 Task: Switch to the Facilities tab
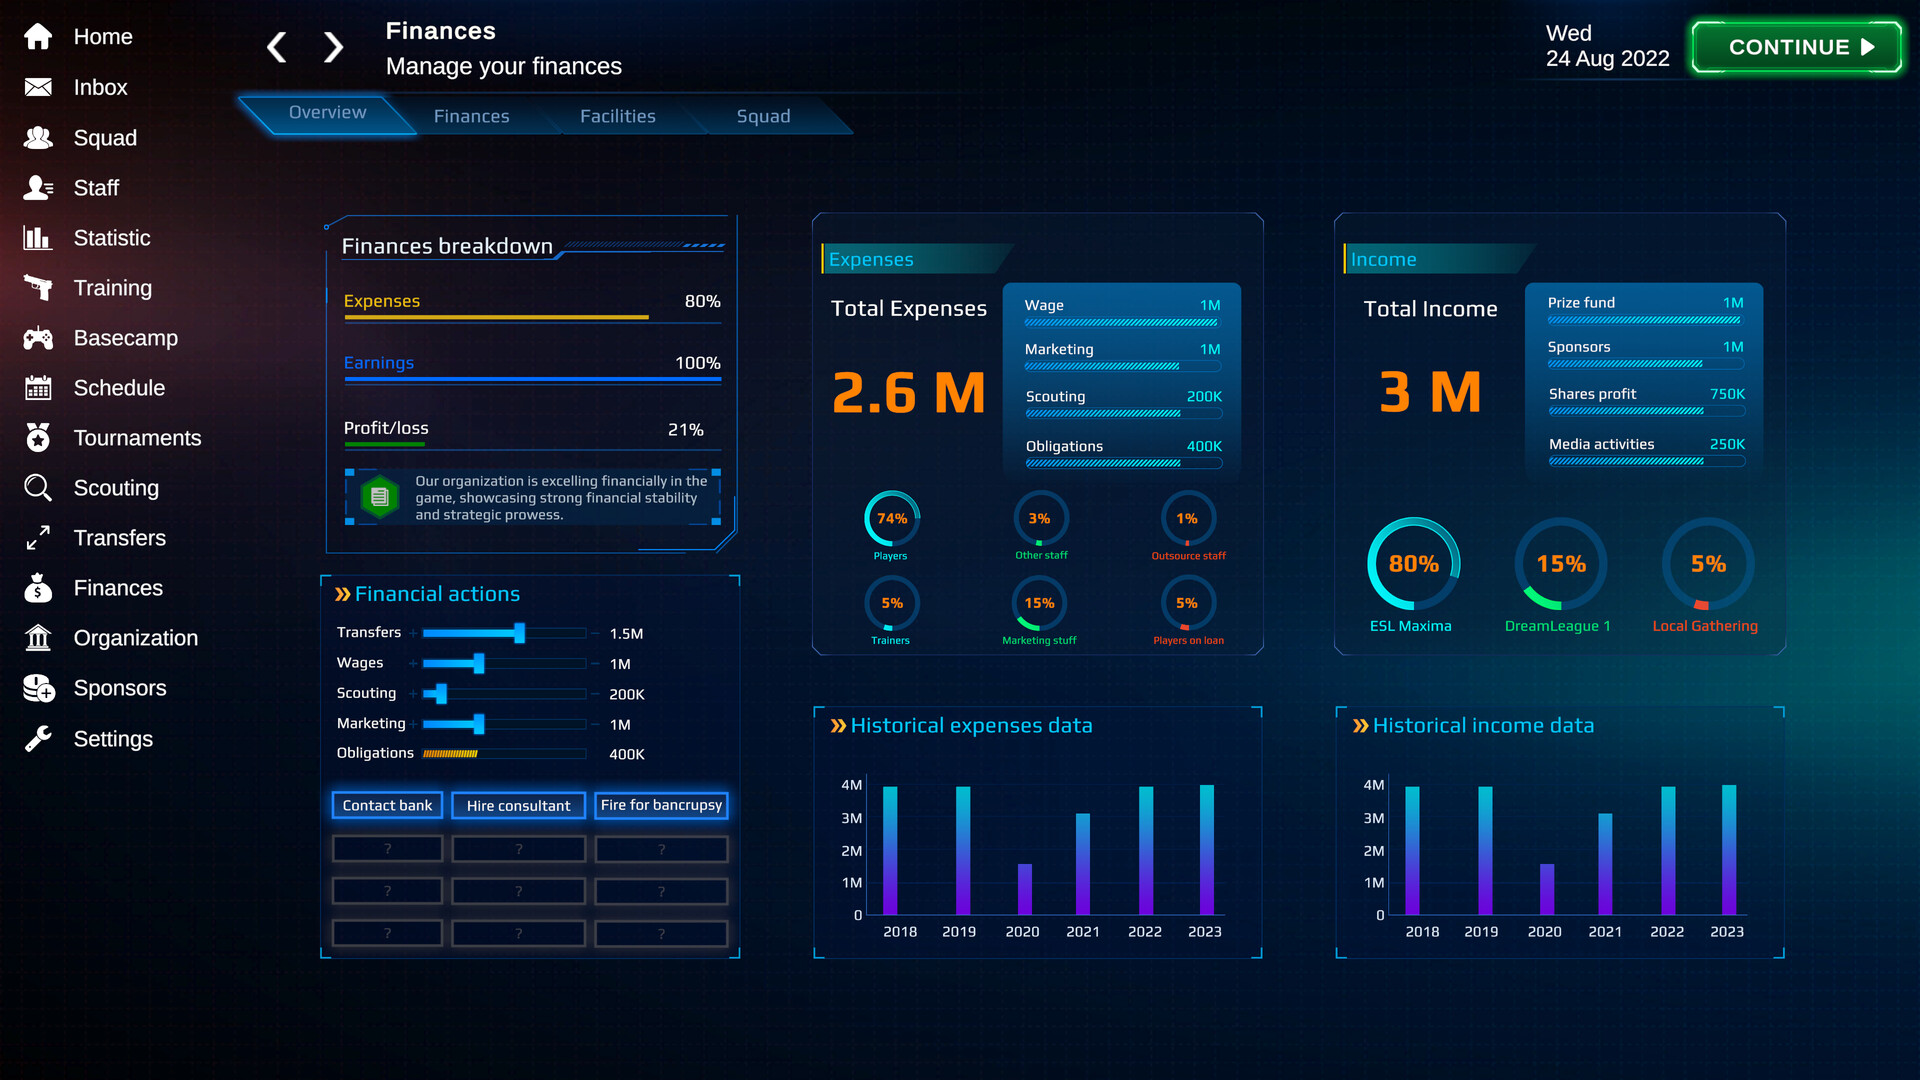point(617,116)
